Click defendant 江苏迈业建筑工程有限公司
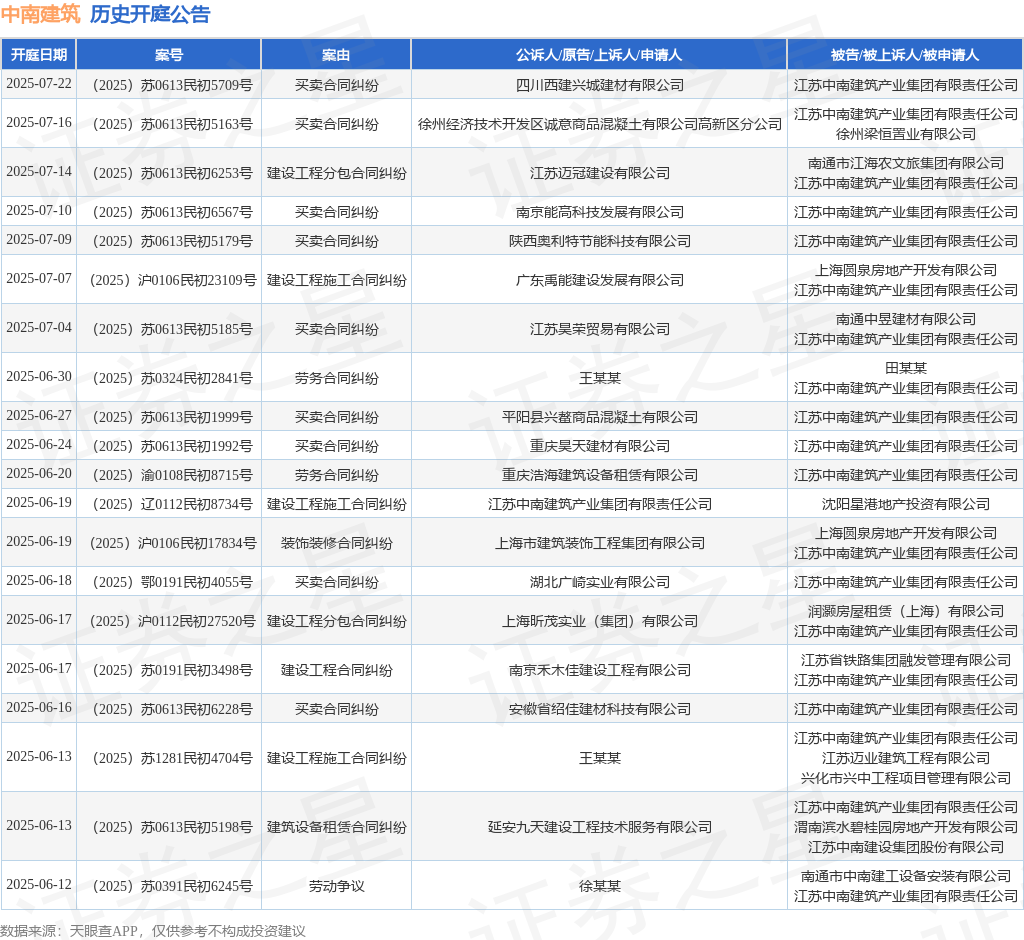This screenshot has height=940, width=1024. coord(906,758)
